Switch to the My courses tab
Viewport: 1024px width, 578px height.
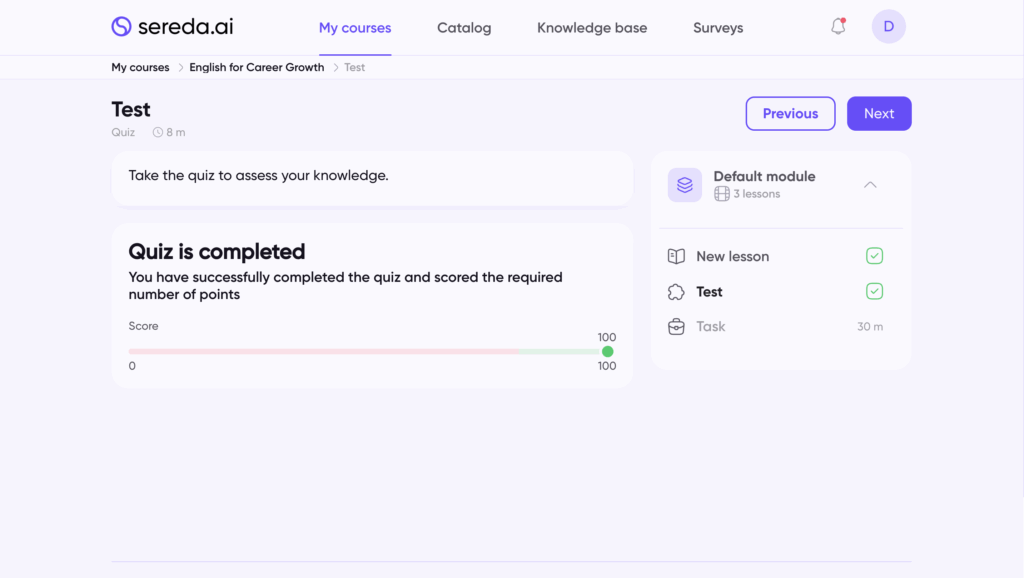pos(355,28)
